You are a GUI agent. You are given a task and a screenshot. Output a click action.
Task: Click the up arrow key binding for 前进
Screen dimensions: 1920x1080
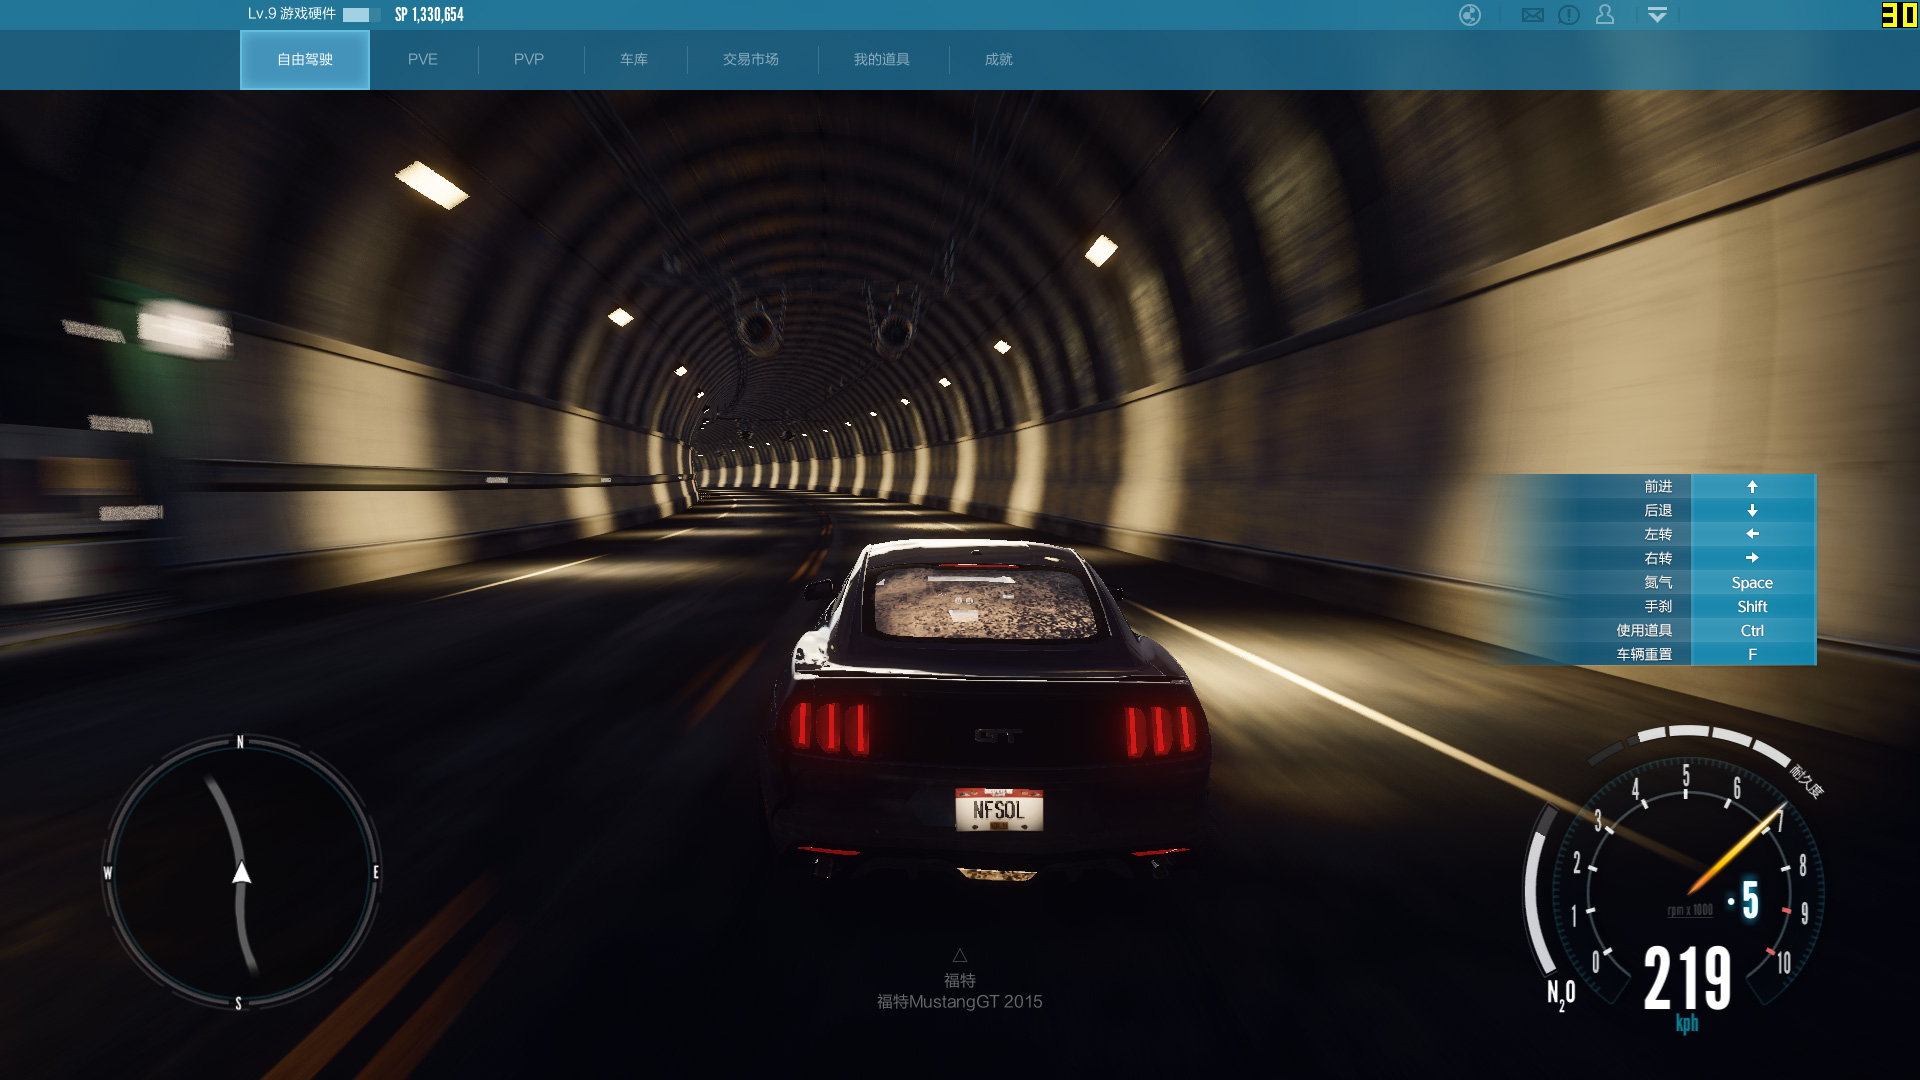(1752, 487)
